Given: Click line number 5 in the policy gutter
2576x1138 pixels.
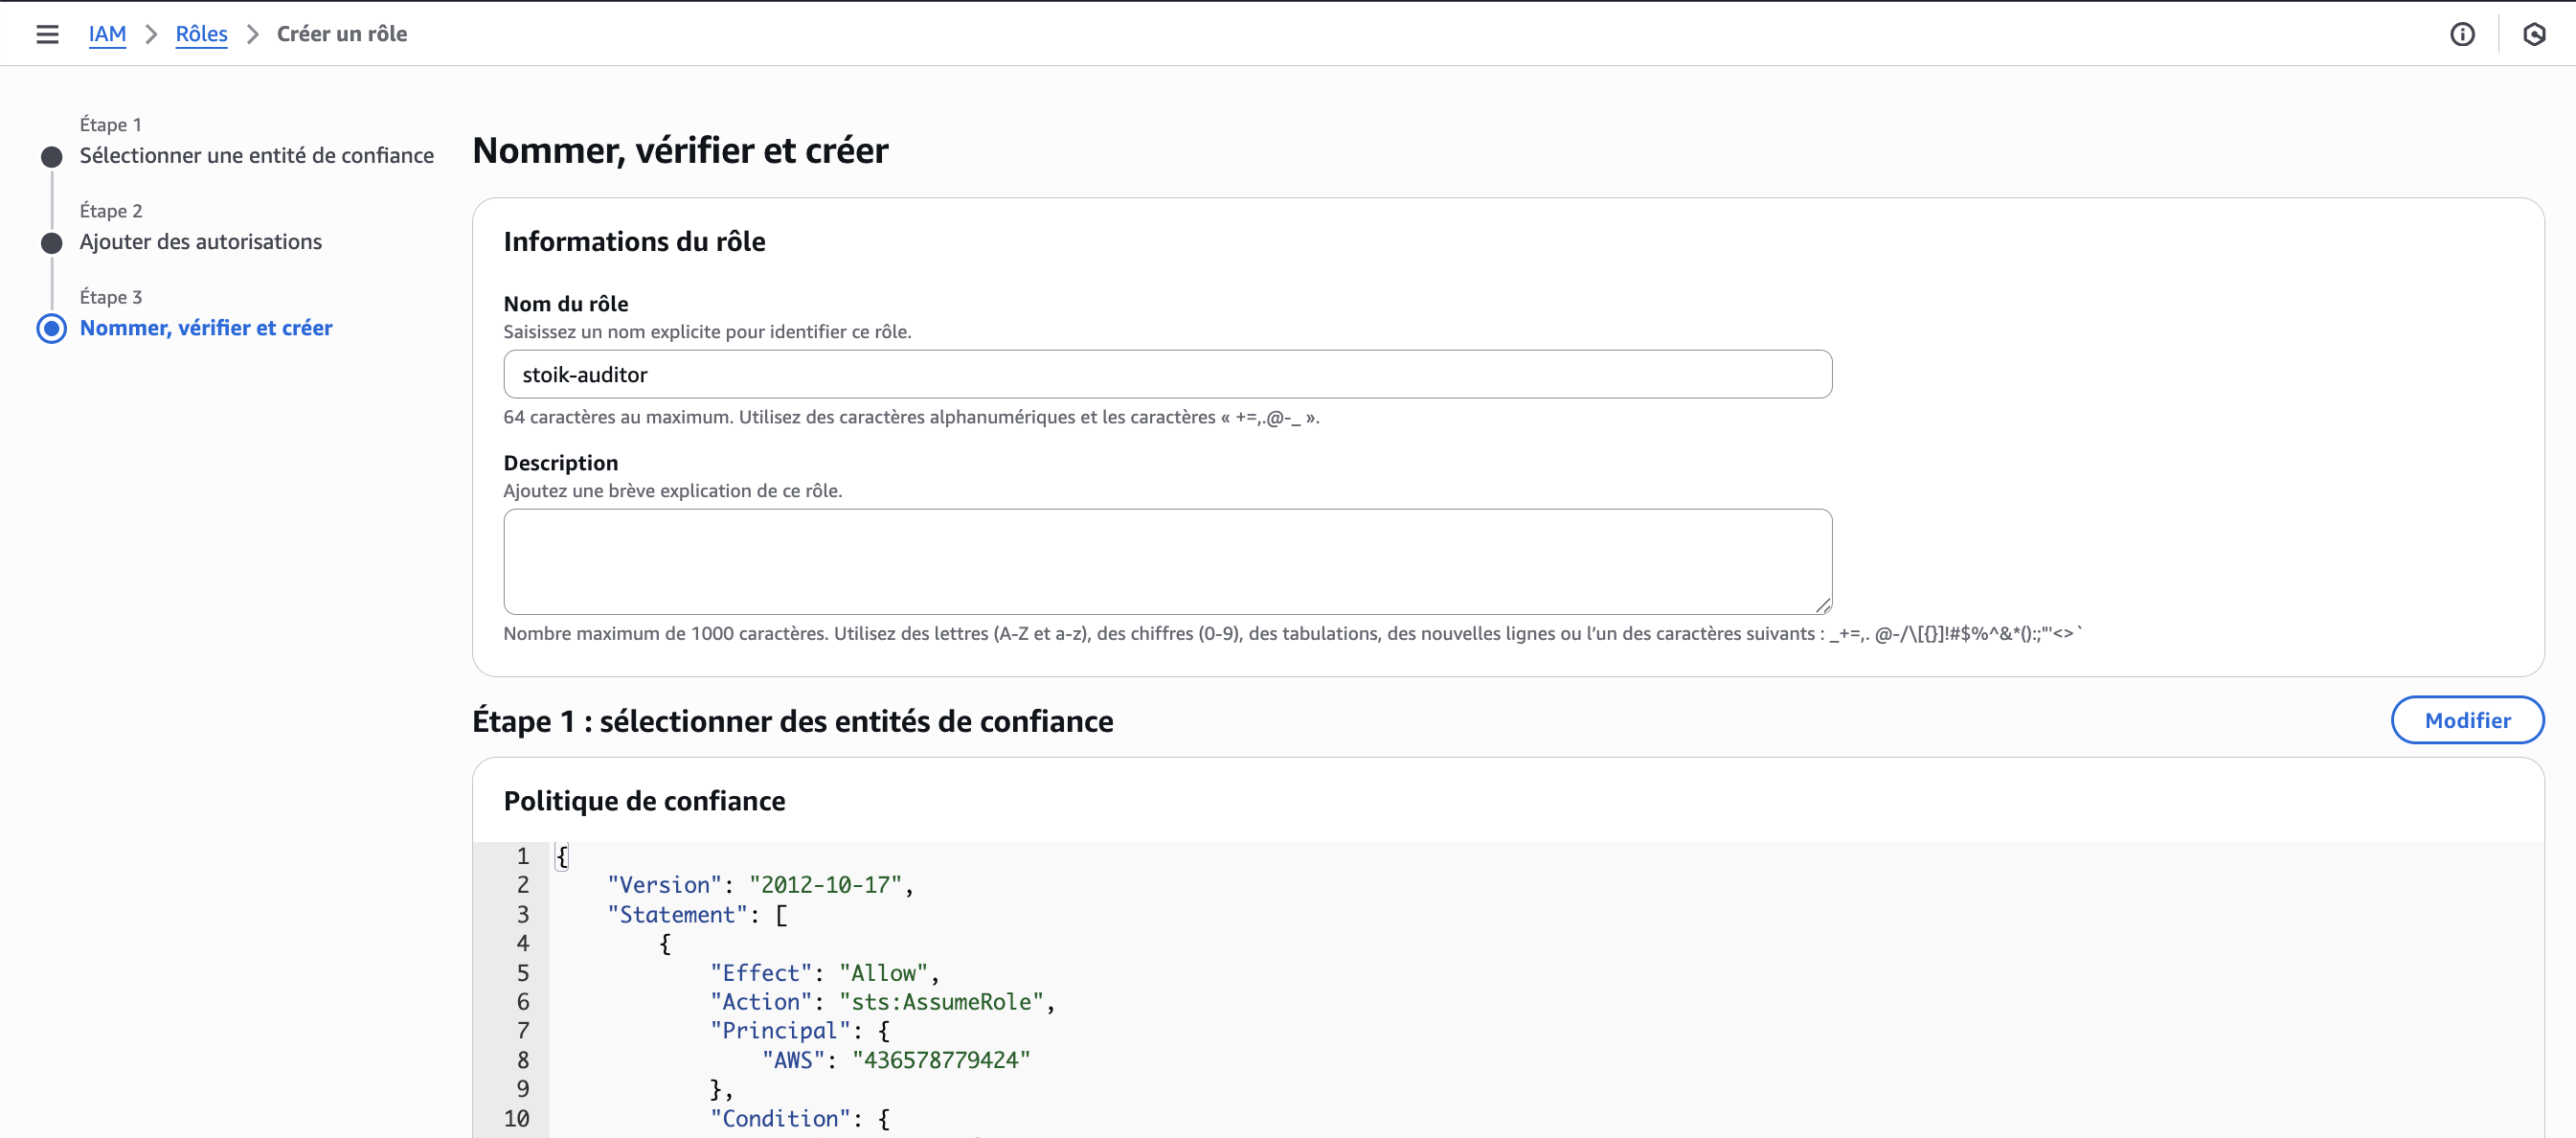Looking at the screenshot, I should 522,973.
